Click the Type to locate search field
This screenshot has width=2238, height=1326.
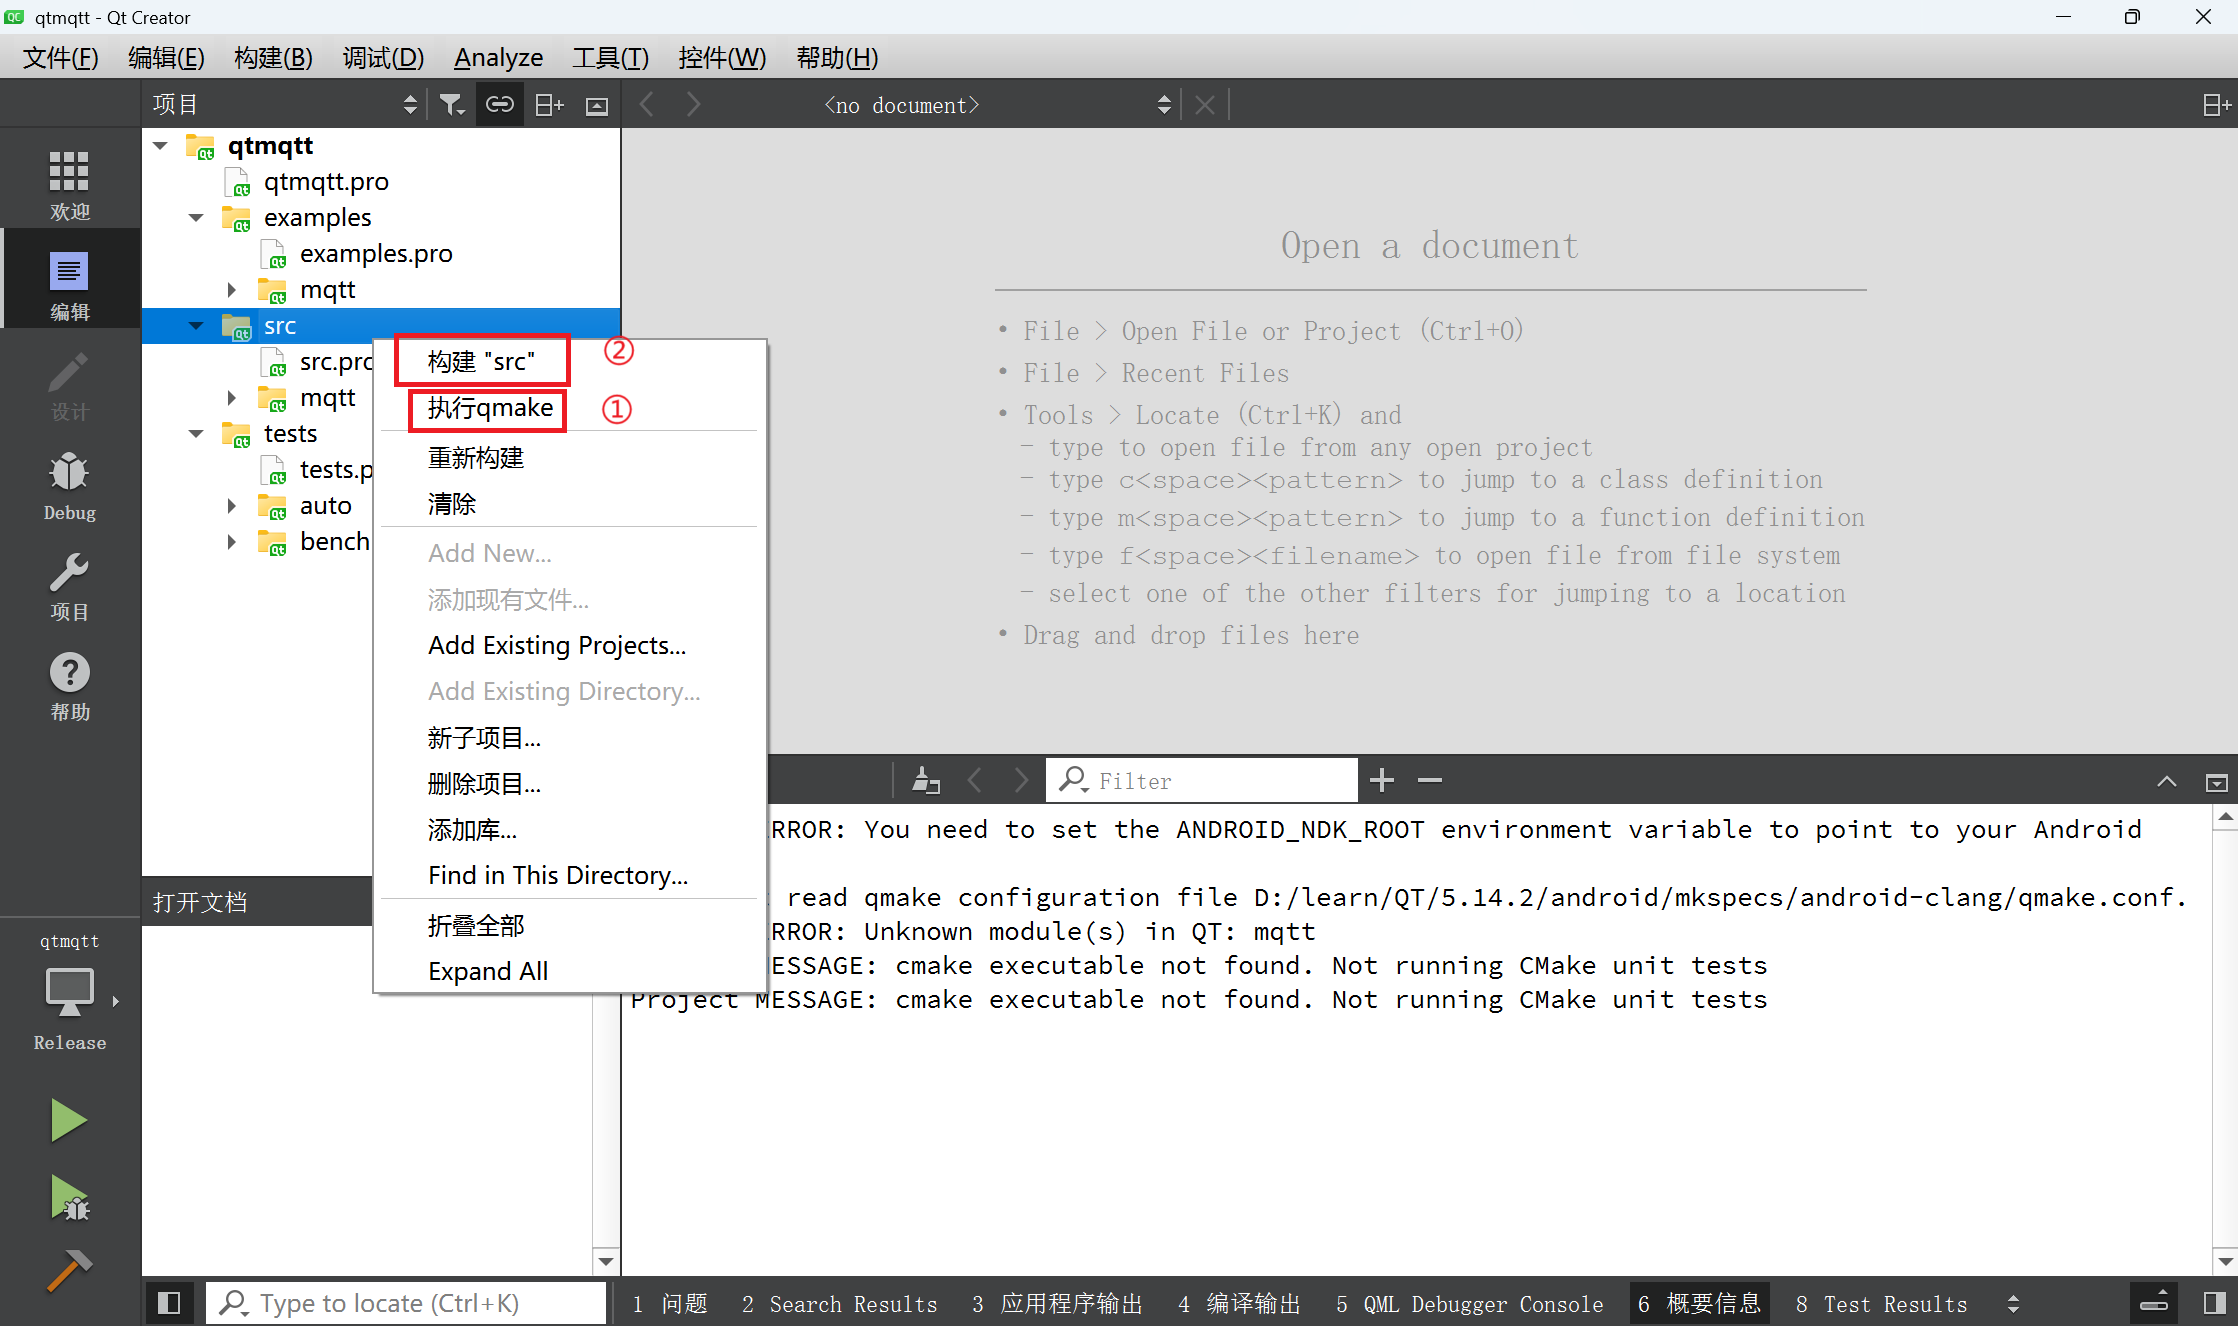click(x=406, y=1303)
